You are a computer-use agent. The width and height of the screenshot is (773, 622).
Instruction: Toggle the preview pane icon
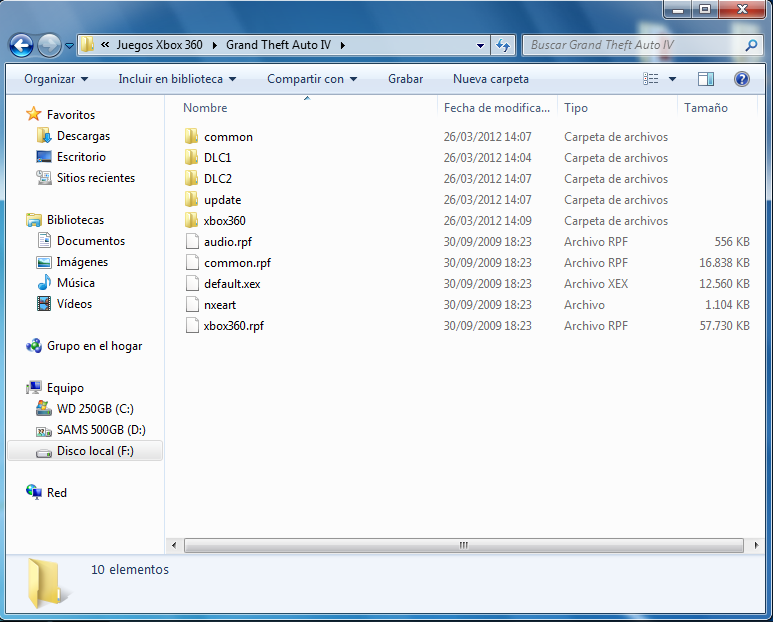pyautogui.click(x=706, y=79)
